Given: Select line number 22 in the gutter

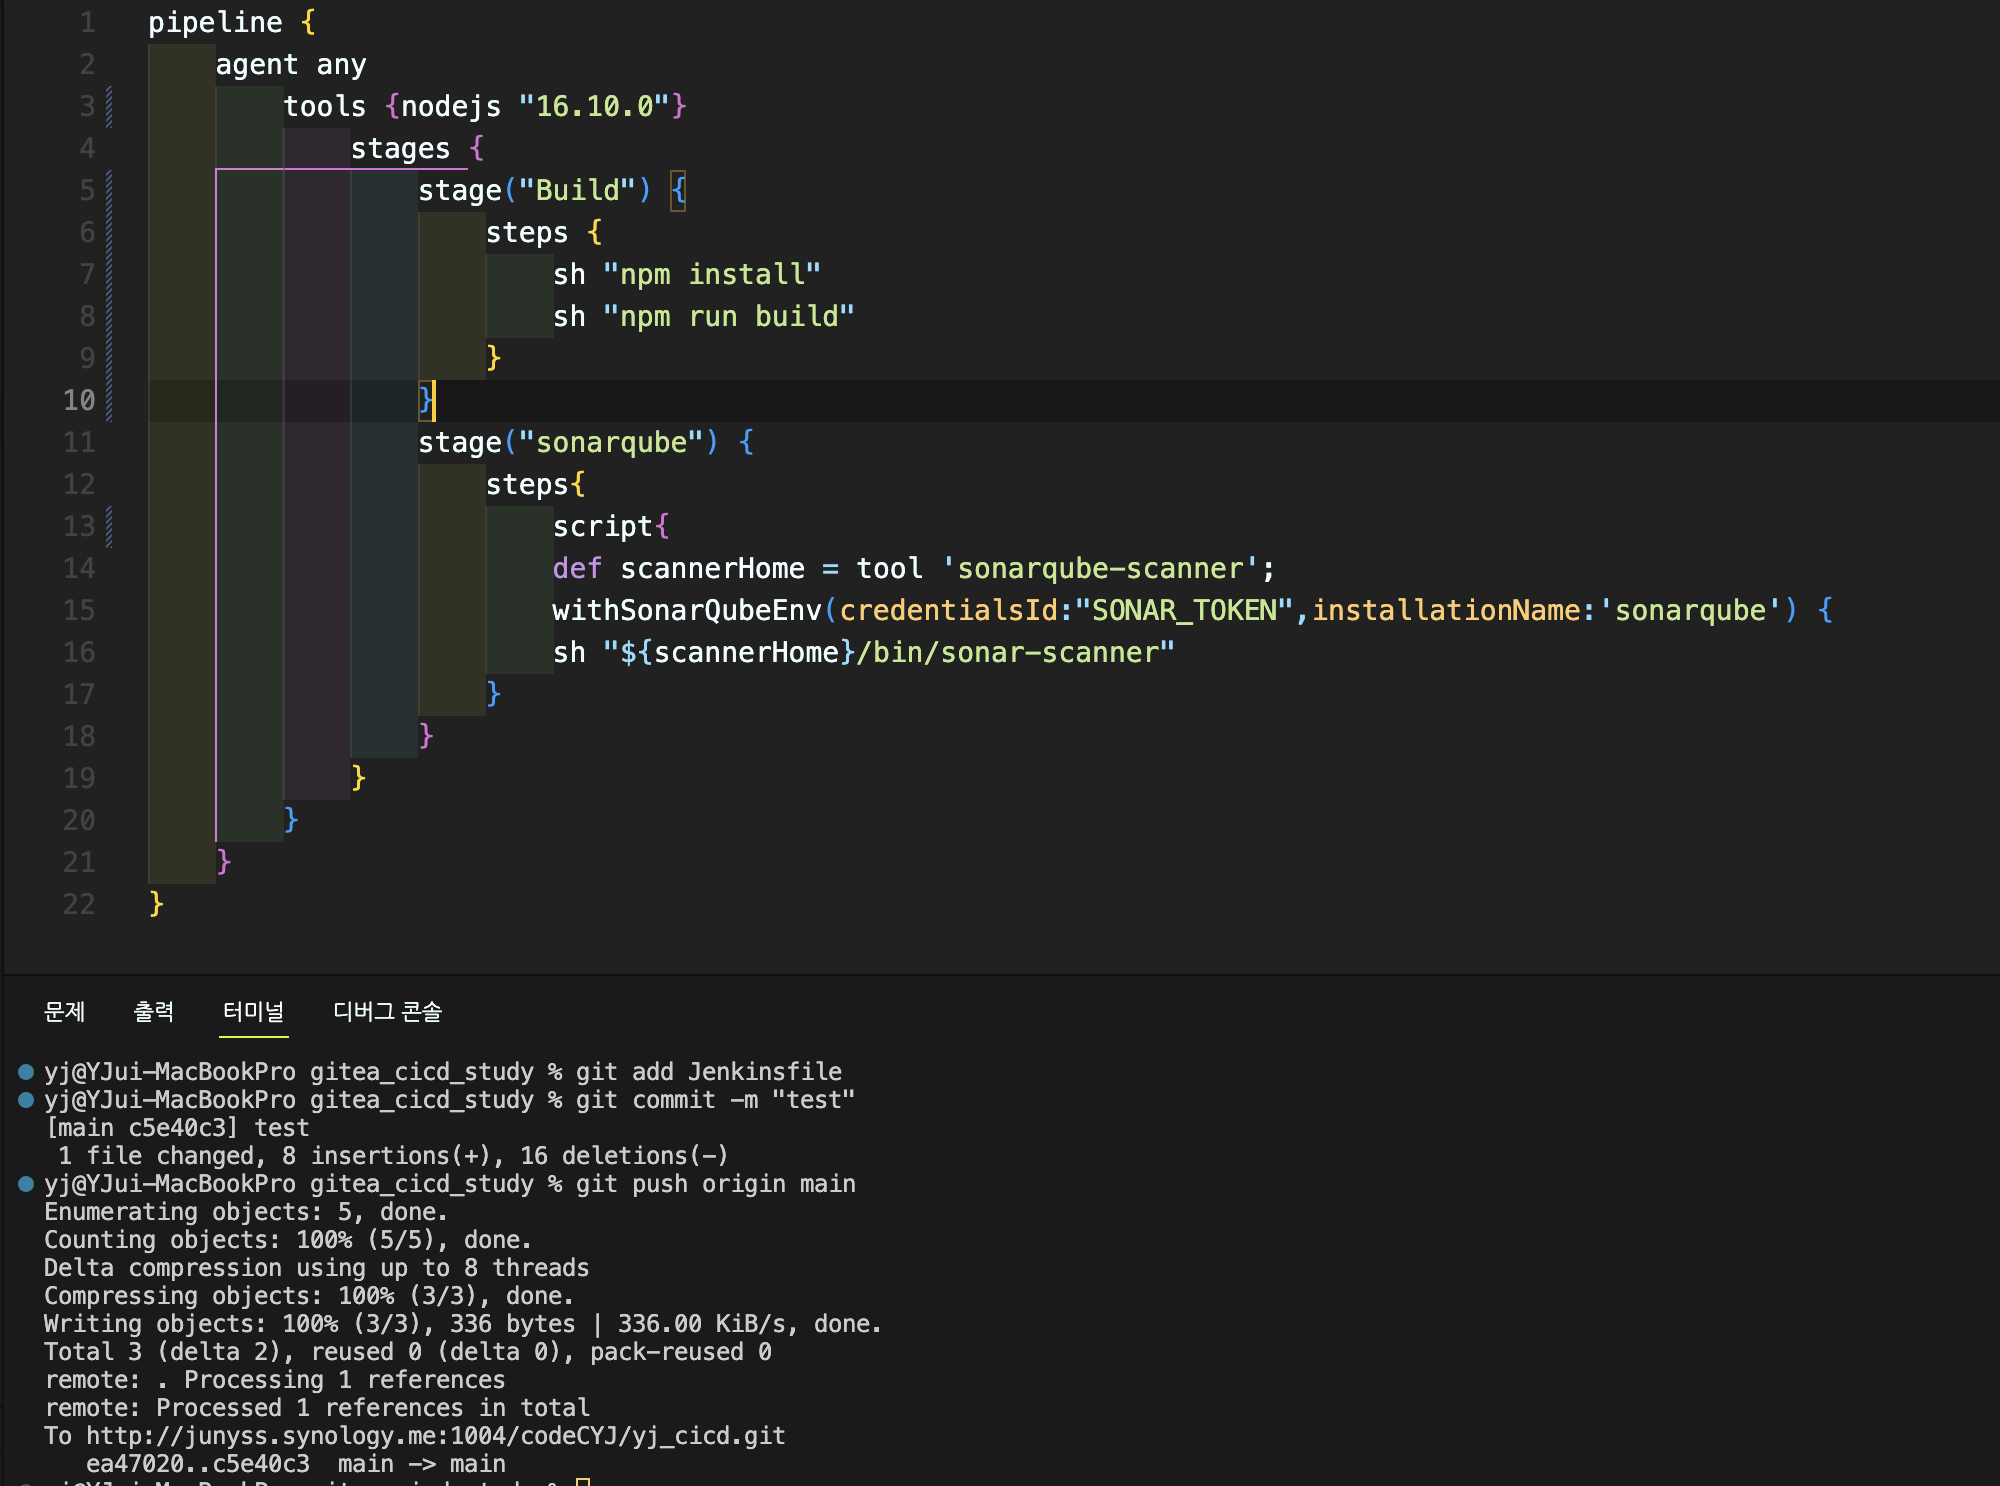Looking at the screenshot, I should [79, 905].
